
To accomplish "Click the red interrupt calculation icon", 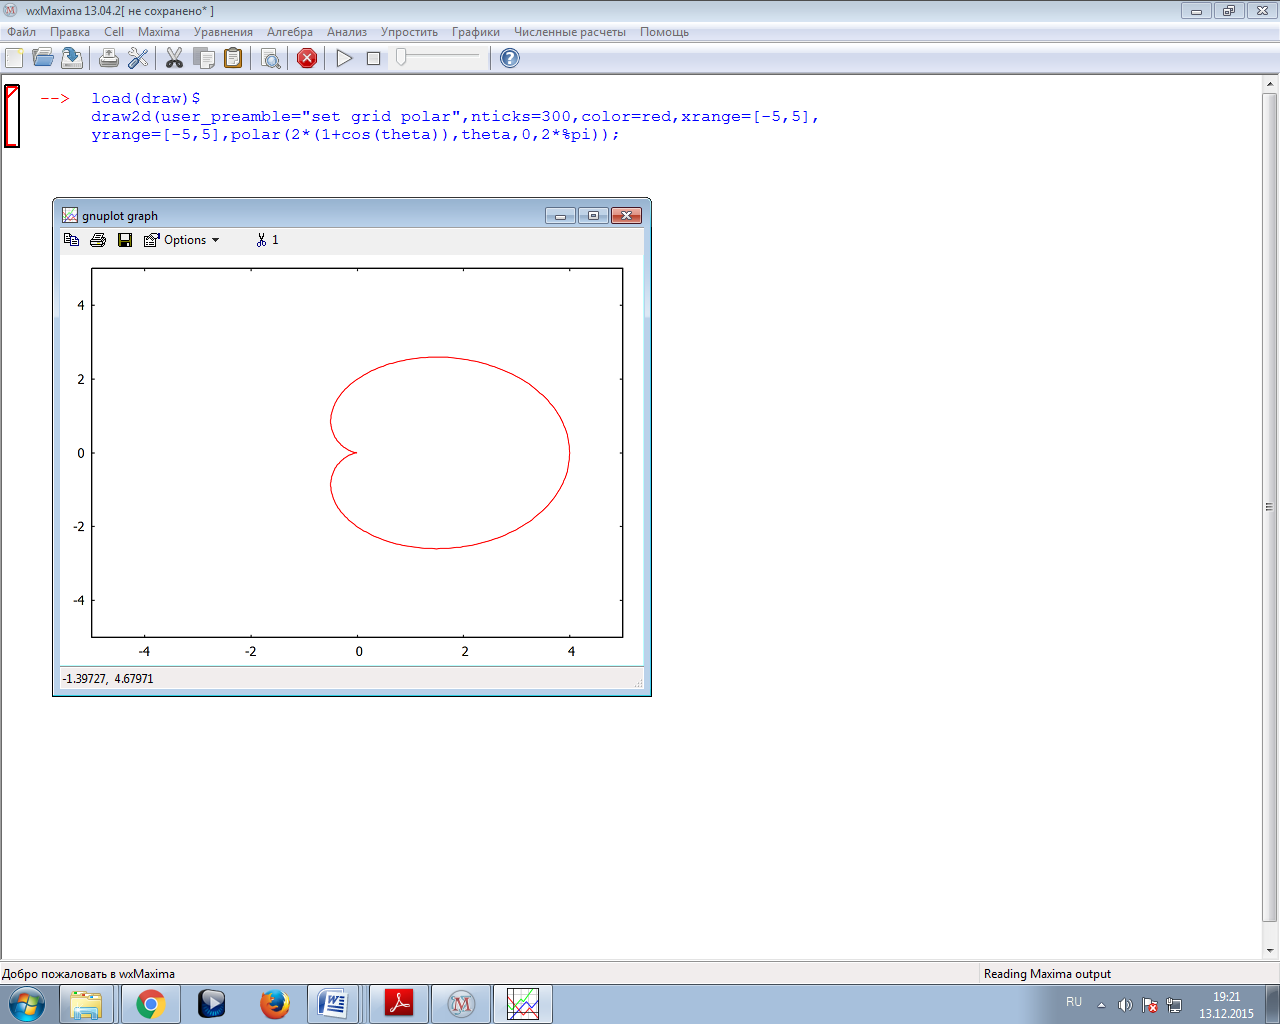I will point(307,58).
